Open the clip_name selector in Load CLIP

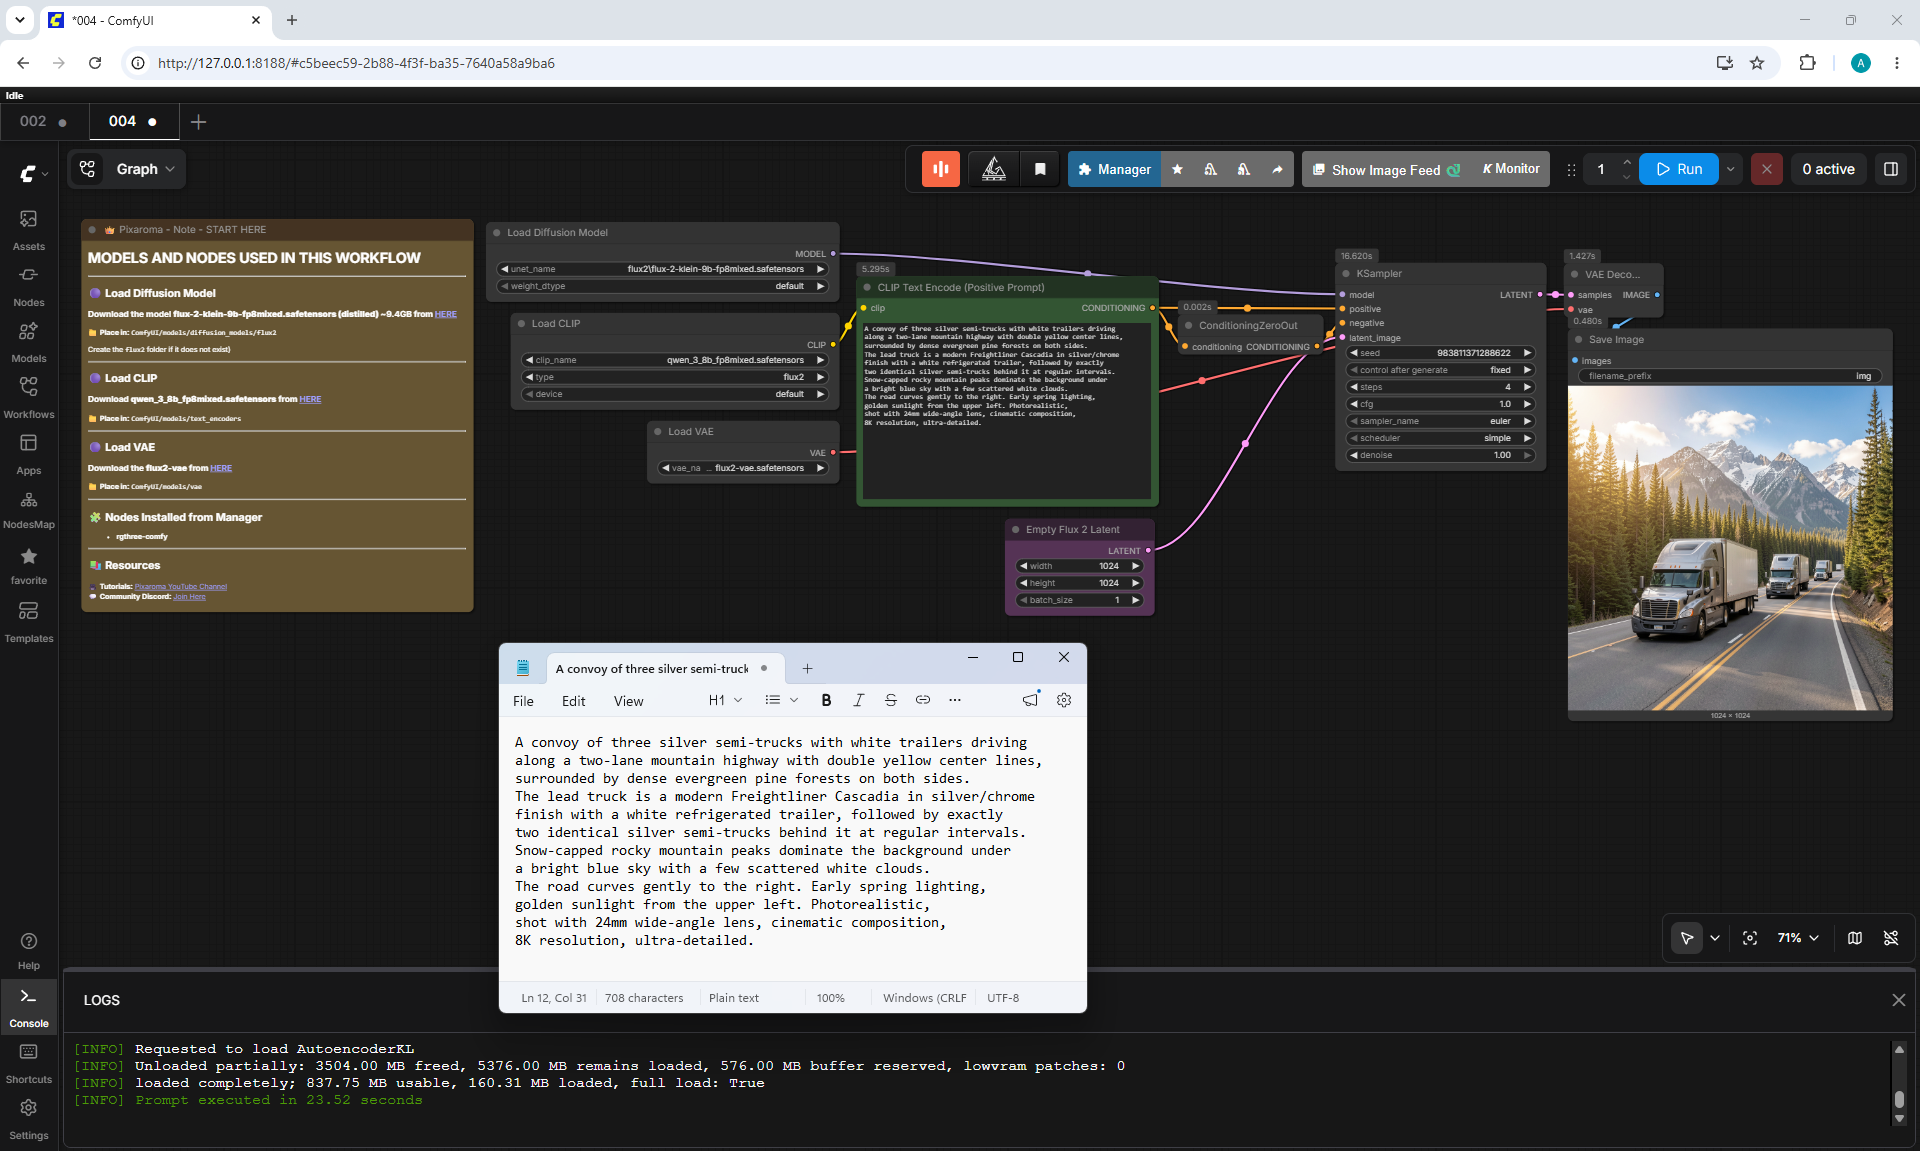pos(674,360)
